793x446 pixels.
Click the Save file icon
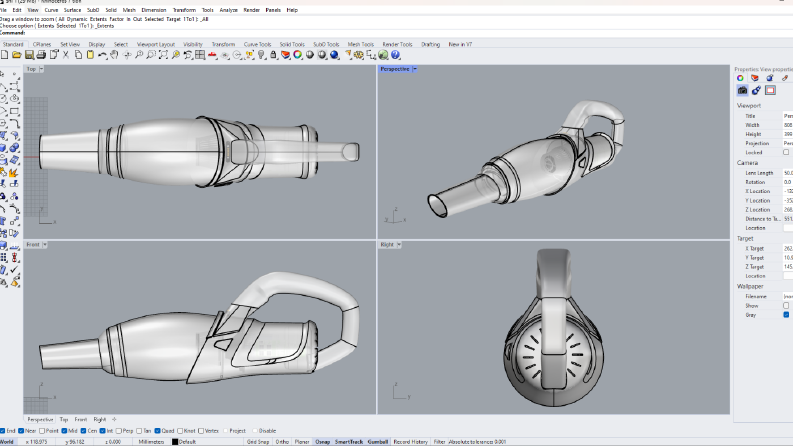click(29, 55)
